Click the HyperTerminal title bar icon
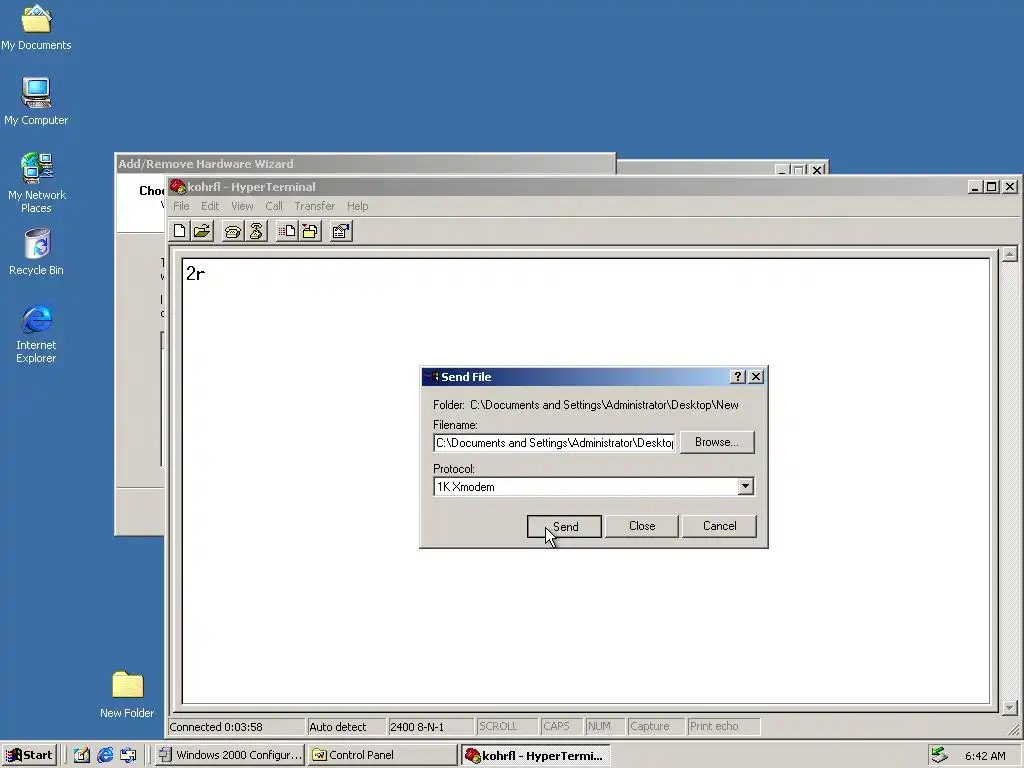The image size is (1024, 768). tap(178, 187)
